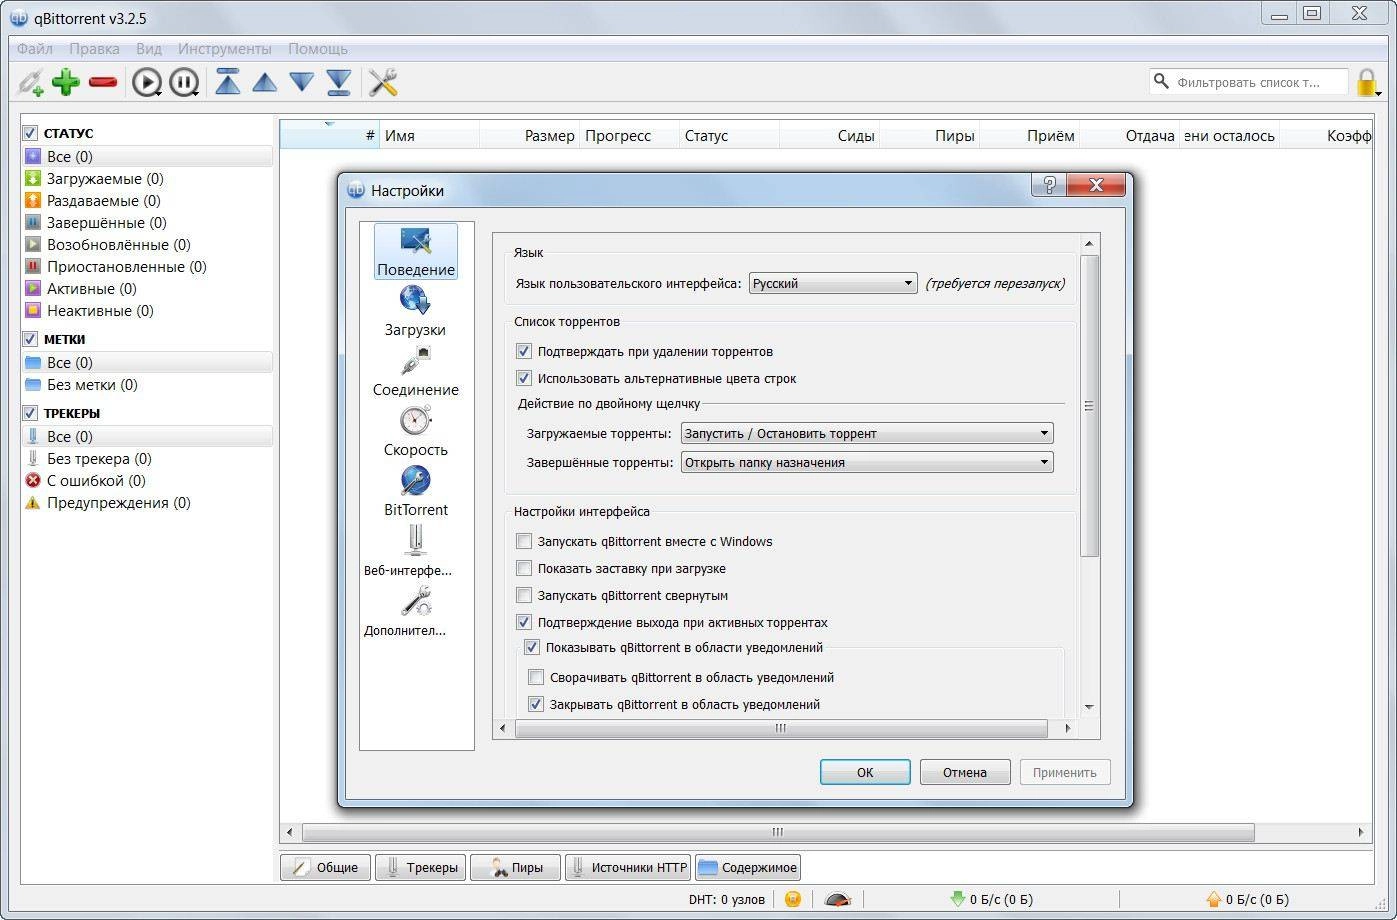Move torrent to bottom of queue icon
Screen dimensions: 1397x920
coord(339,83)
